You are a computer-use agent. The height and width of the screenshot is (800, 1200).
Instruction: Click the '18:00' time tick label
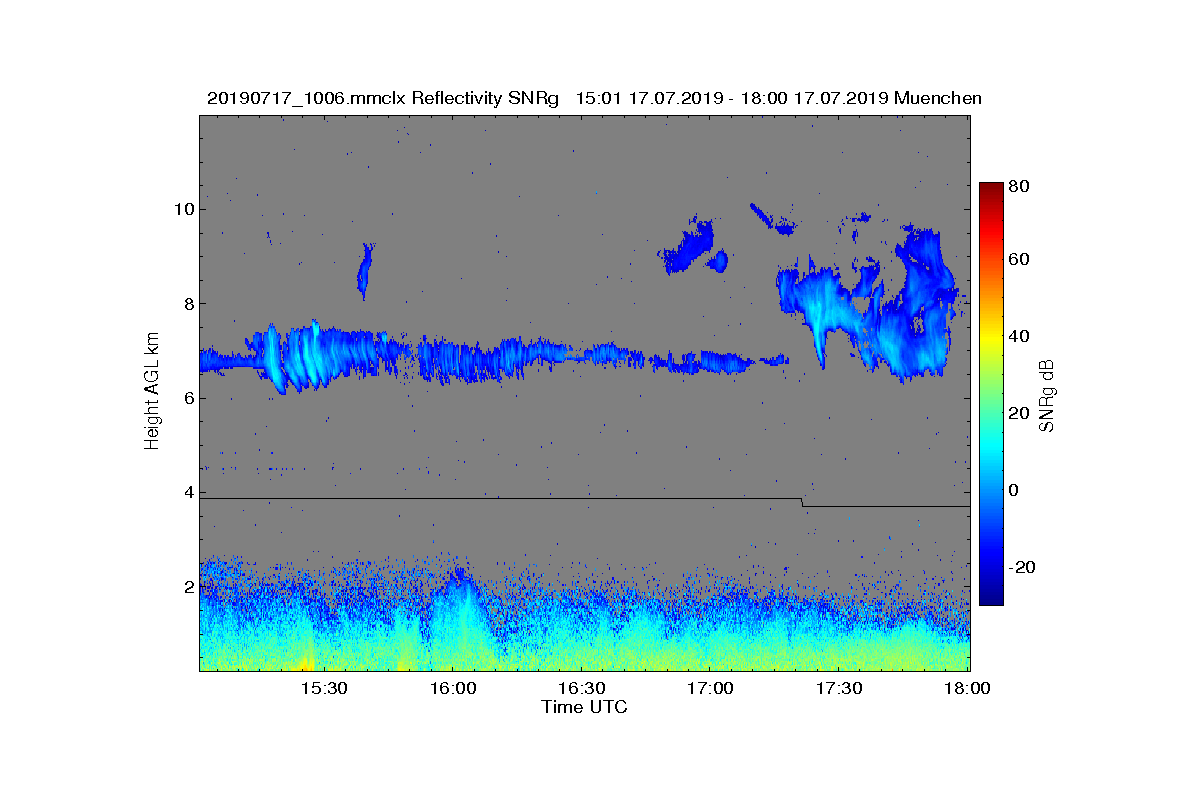968,689
